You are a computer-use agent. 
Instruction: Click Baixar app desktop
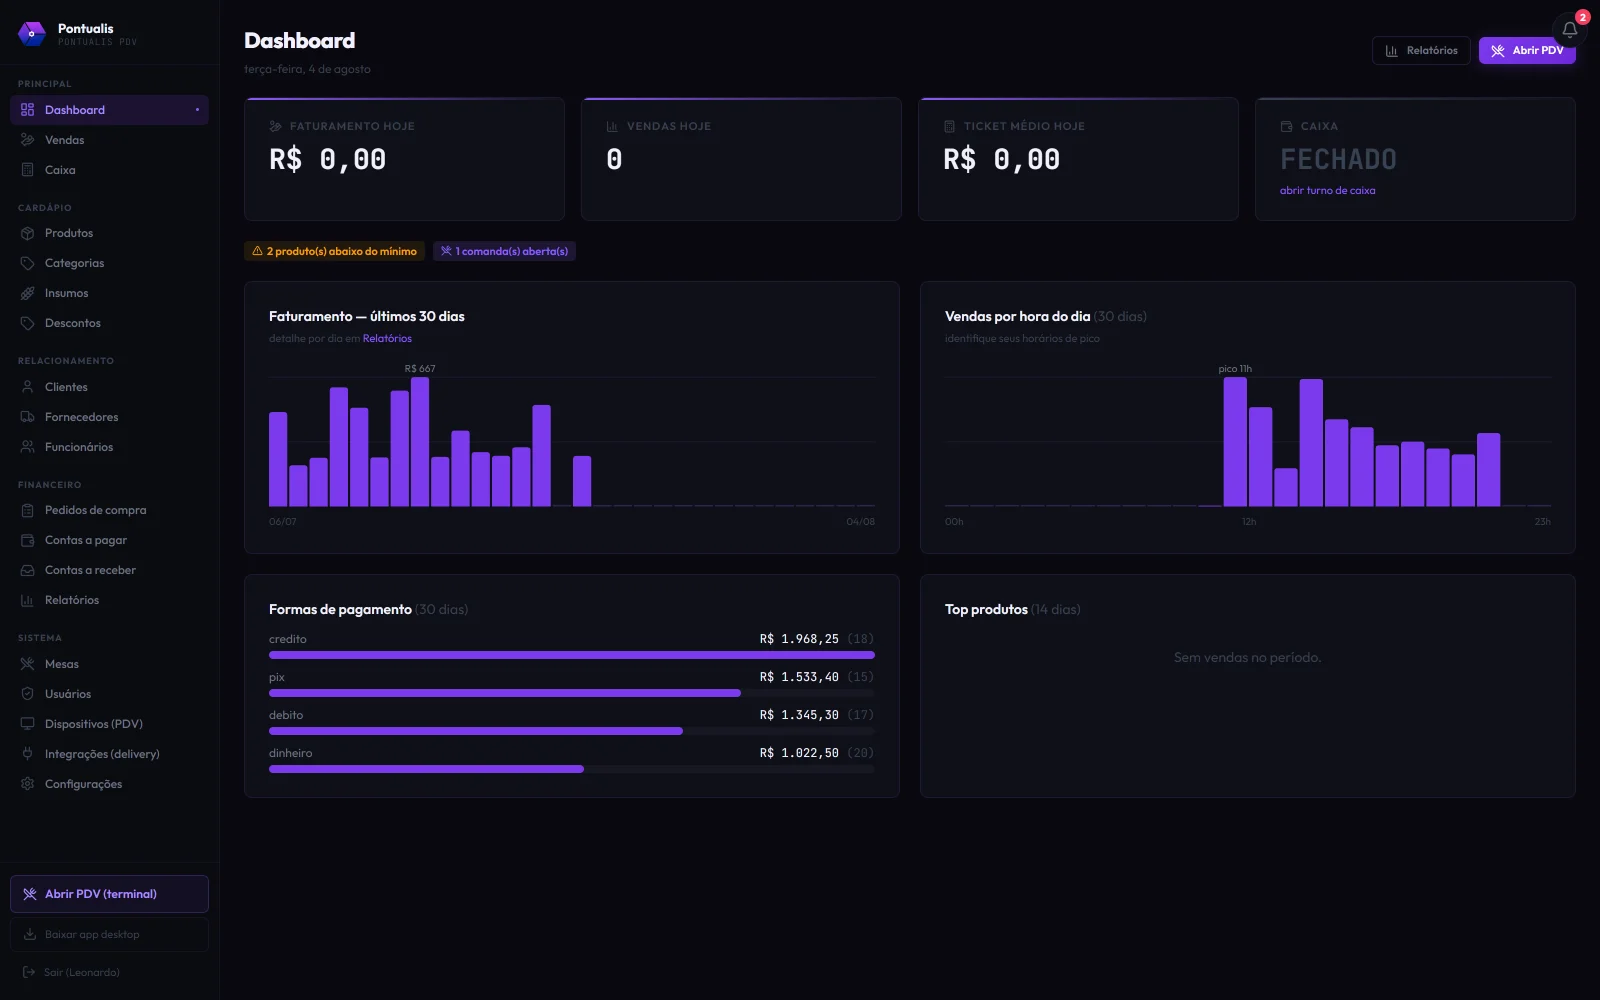click(x=109, y=935)
